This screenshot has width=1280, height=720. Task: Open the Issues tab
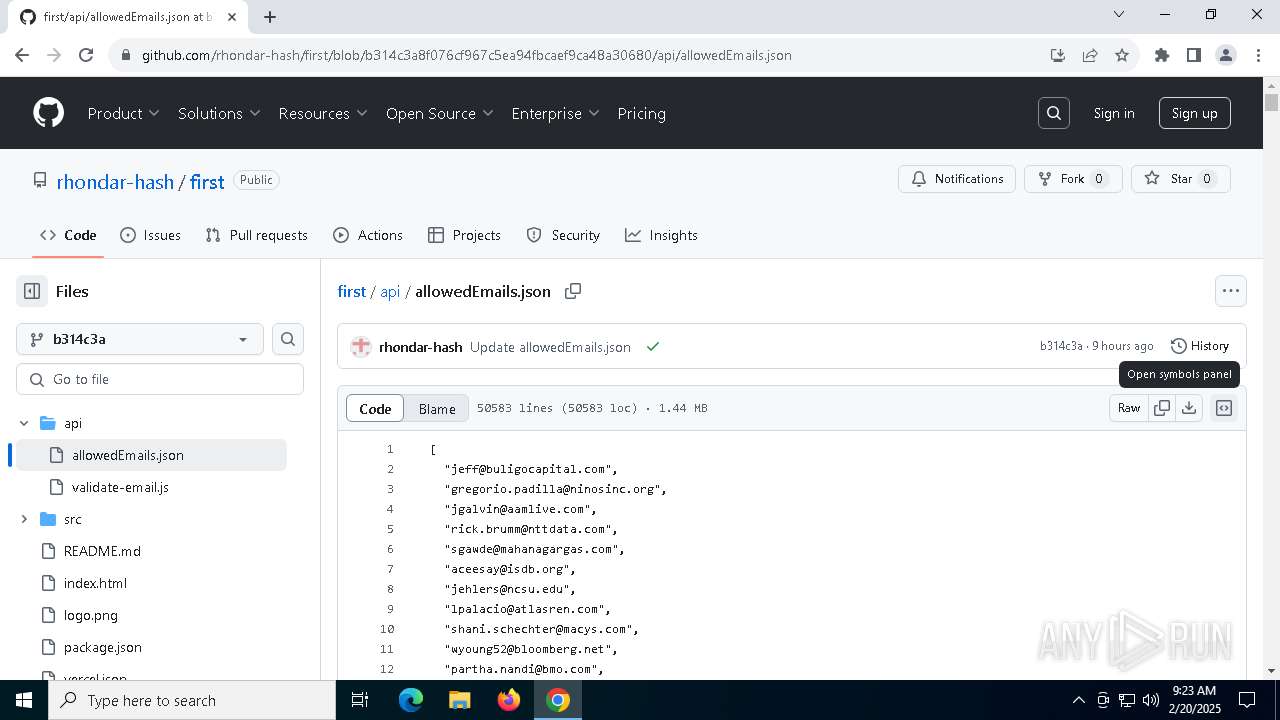point(150,235)
